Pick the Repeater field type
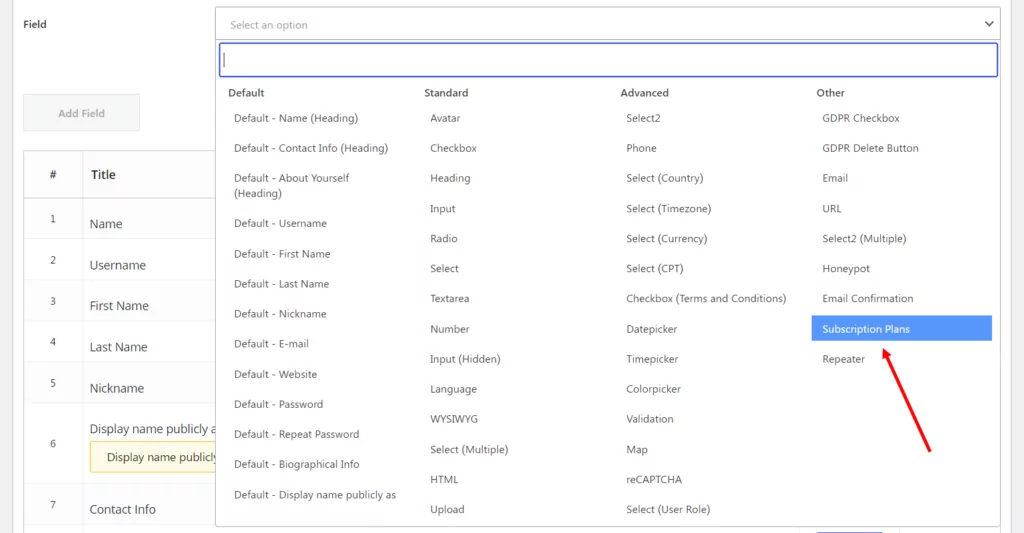Viewport: 1024px width, 533px height. (x=844, y=359)
